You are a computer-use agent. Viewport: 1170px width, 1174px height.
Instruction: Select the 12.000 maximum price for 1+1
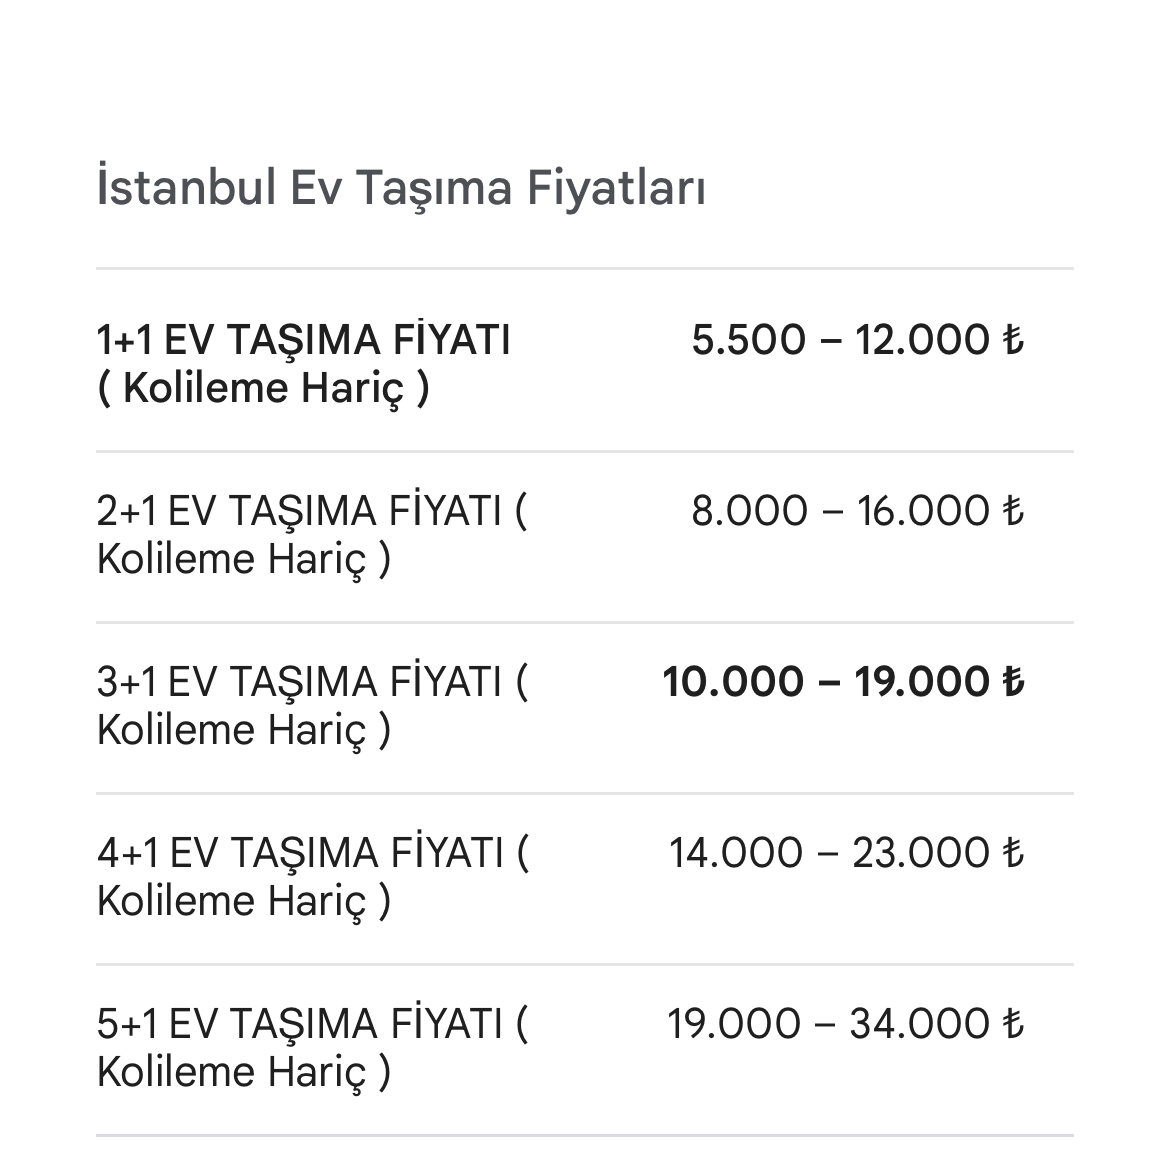[922, 341]
